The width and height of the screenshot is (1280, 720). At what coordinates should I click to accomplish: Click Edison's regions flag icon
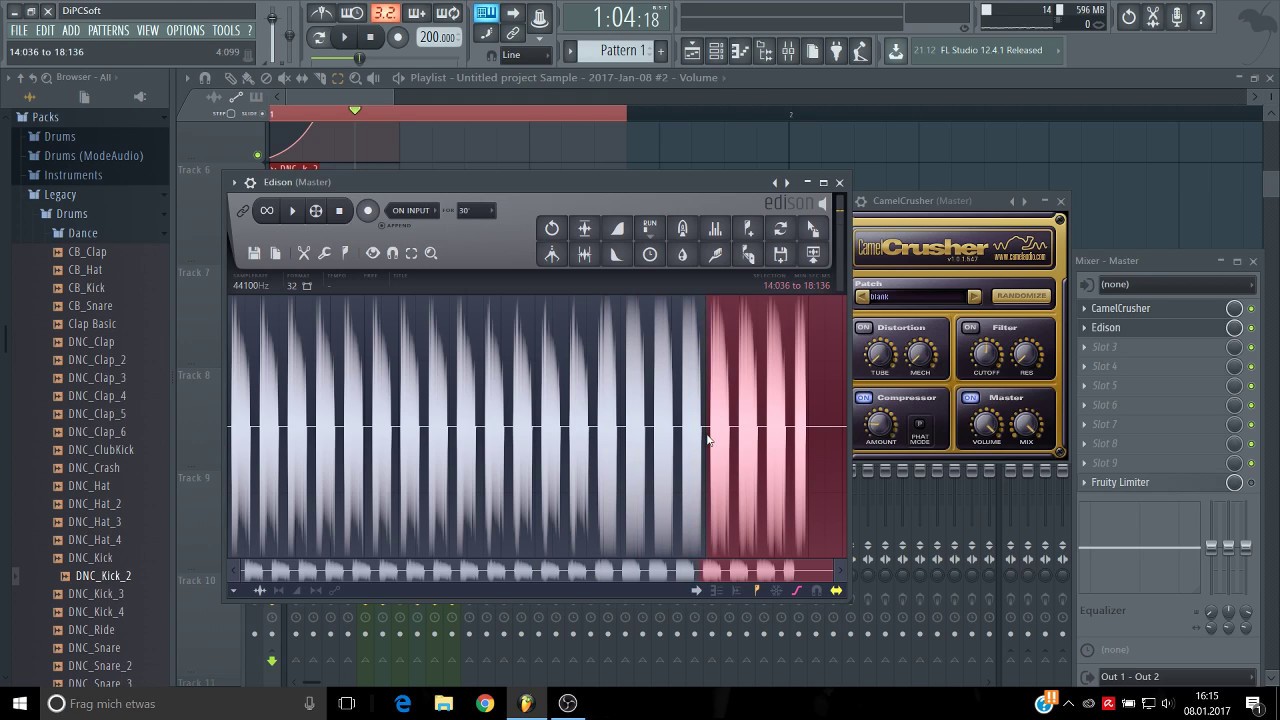[x=345, y=254]
